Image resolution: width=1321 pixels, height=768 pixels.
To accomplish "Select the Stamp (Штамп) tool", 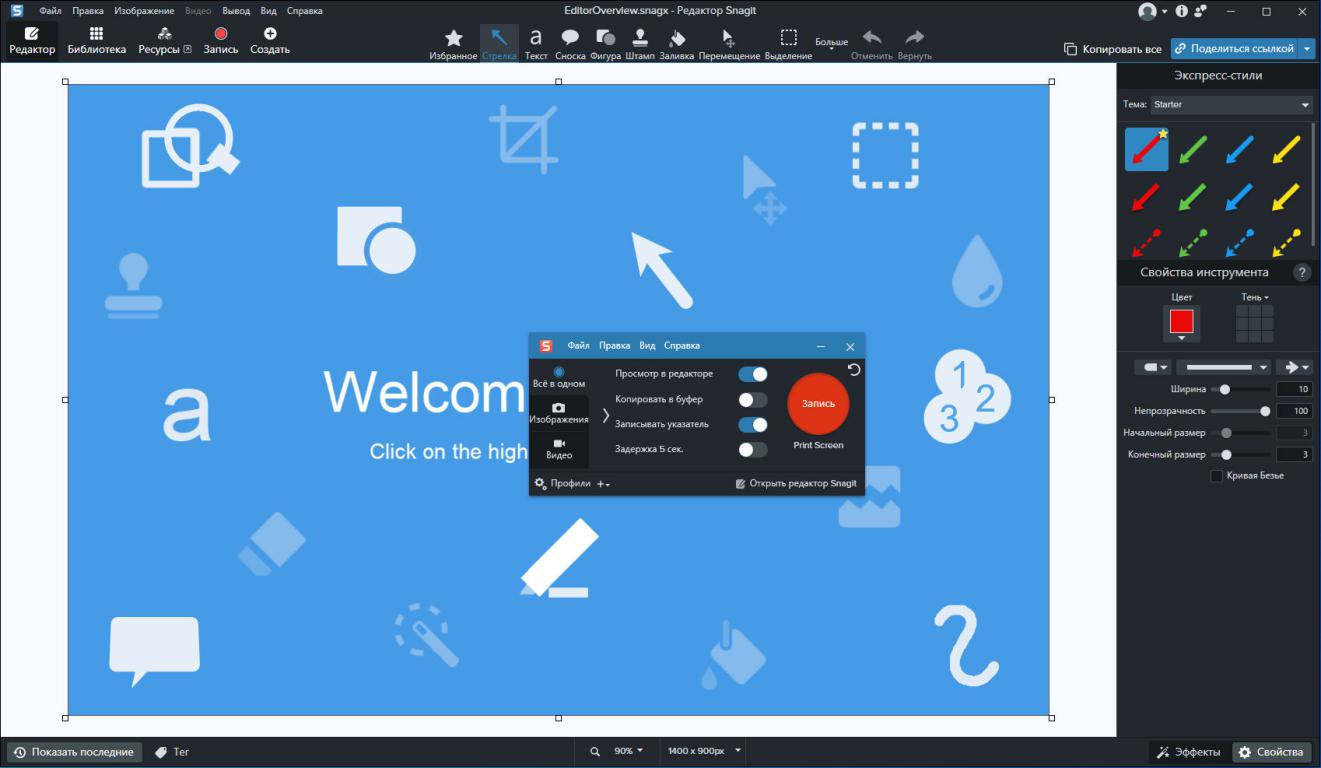I will coord(640,43).
